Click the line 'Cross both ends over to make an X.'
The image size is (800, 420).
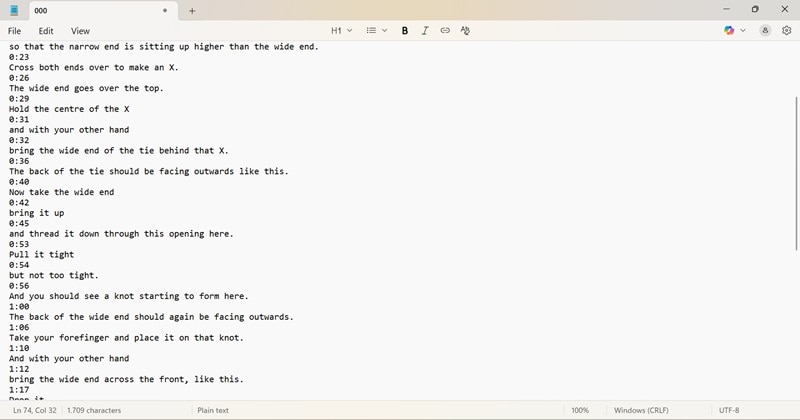pyautogui.click(x=94, y=67)
